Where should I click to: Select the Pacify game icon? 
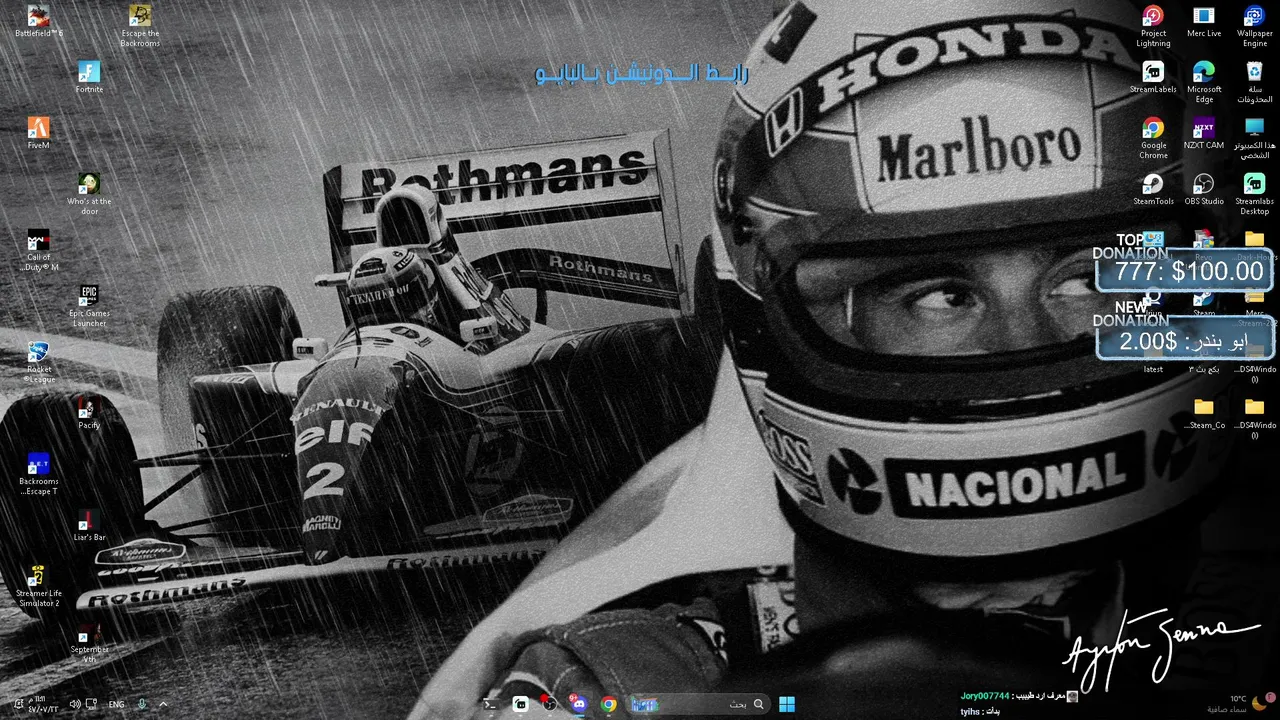89,413
